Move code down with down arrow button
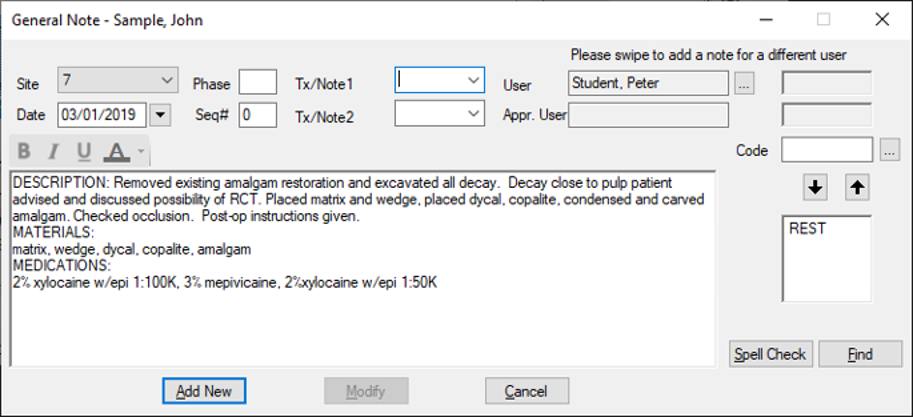 click(816, 187)
